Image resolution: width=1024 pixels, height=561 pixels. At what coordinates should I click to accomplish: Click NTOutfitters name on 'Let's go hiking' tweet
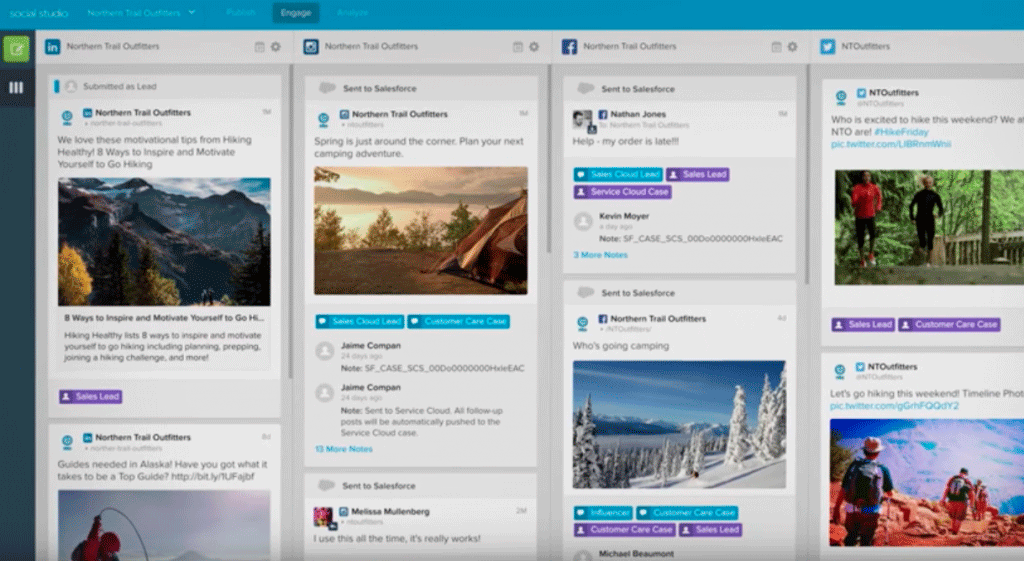[x=892, y=367]
